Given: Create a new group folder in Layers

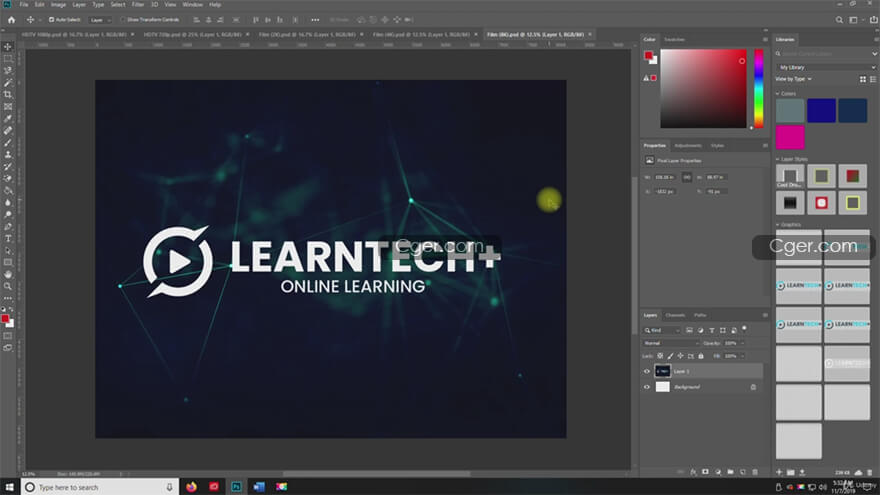Looking at the screenshot, I should [x=730, y=472].
